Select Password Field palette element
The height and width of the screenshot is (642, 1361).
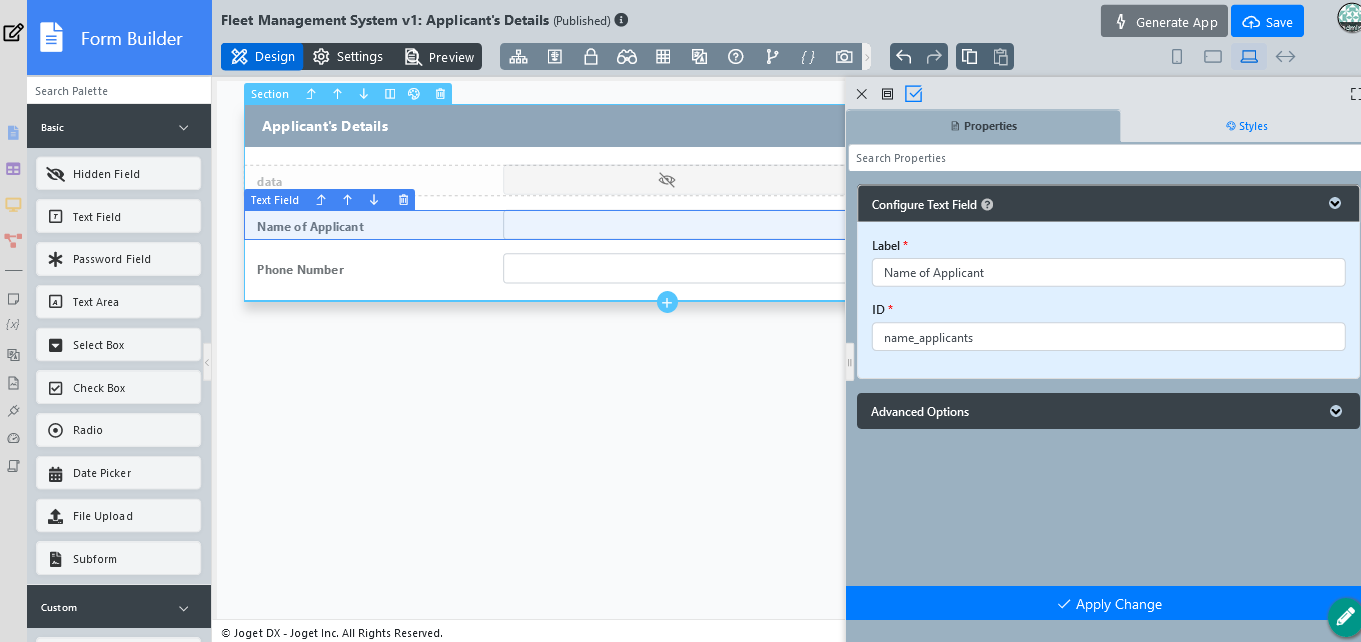coord(118,259)
